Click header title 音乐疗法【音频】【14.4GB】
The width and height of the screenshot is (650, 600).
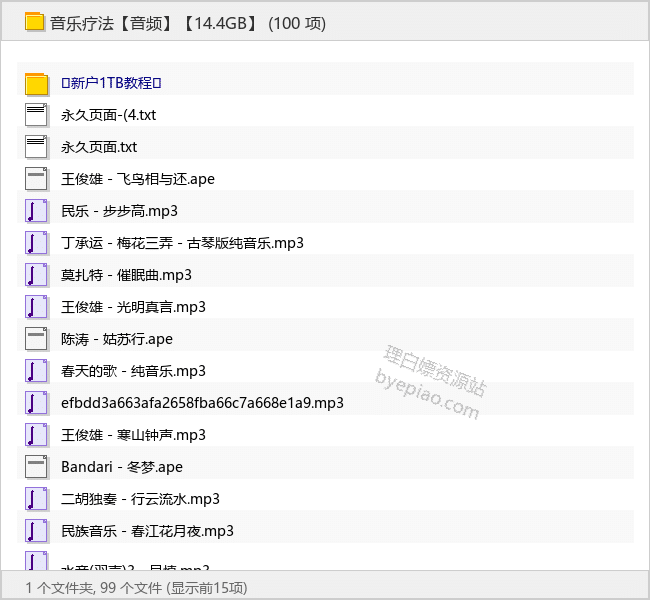click(x=154, y=23)
